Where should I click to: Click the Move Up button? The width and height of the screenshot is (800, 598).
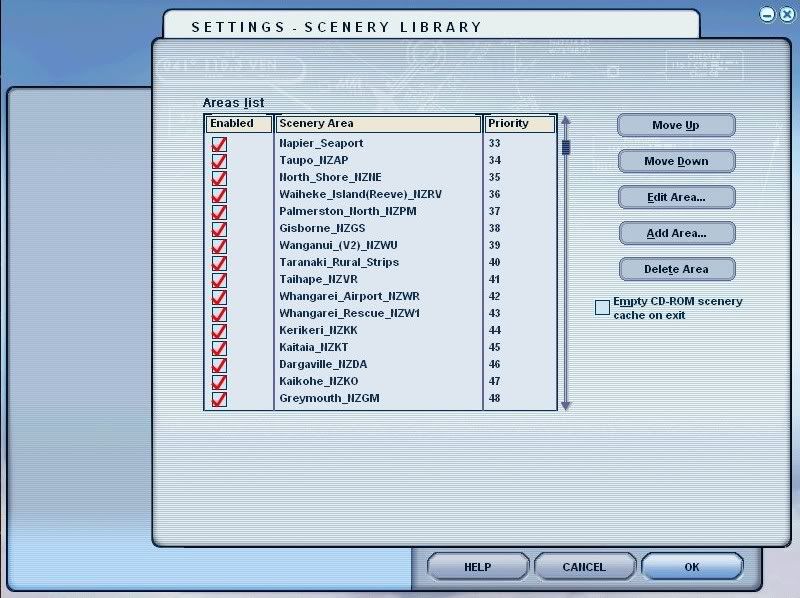point(676,125)
